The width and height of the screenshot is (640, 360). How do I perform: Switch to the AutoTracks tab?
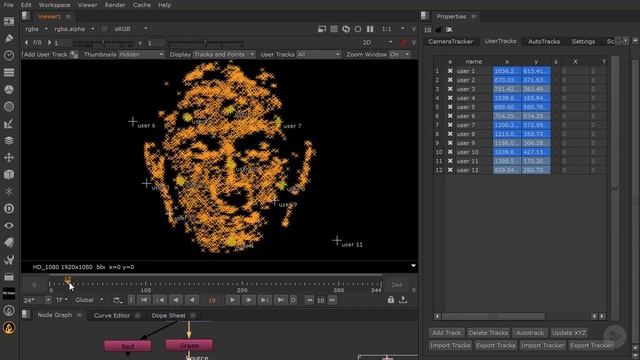pyautogui.click(x=544, y=41)
